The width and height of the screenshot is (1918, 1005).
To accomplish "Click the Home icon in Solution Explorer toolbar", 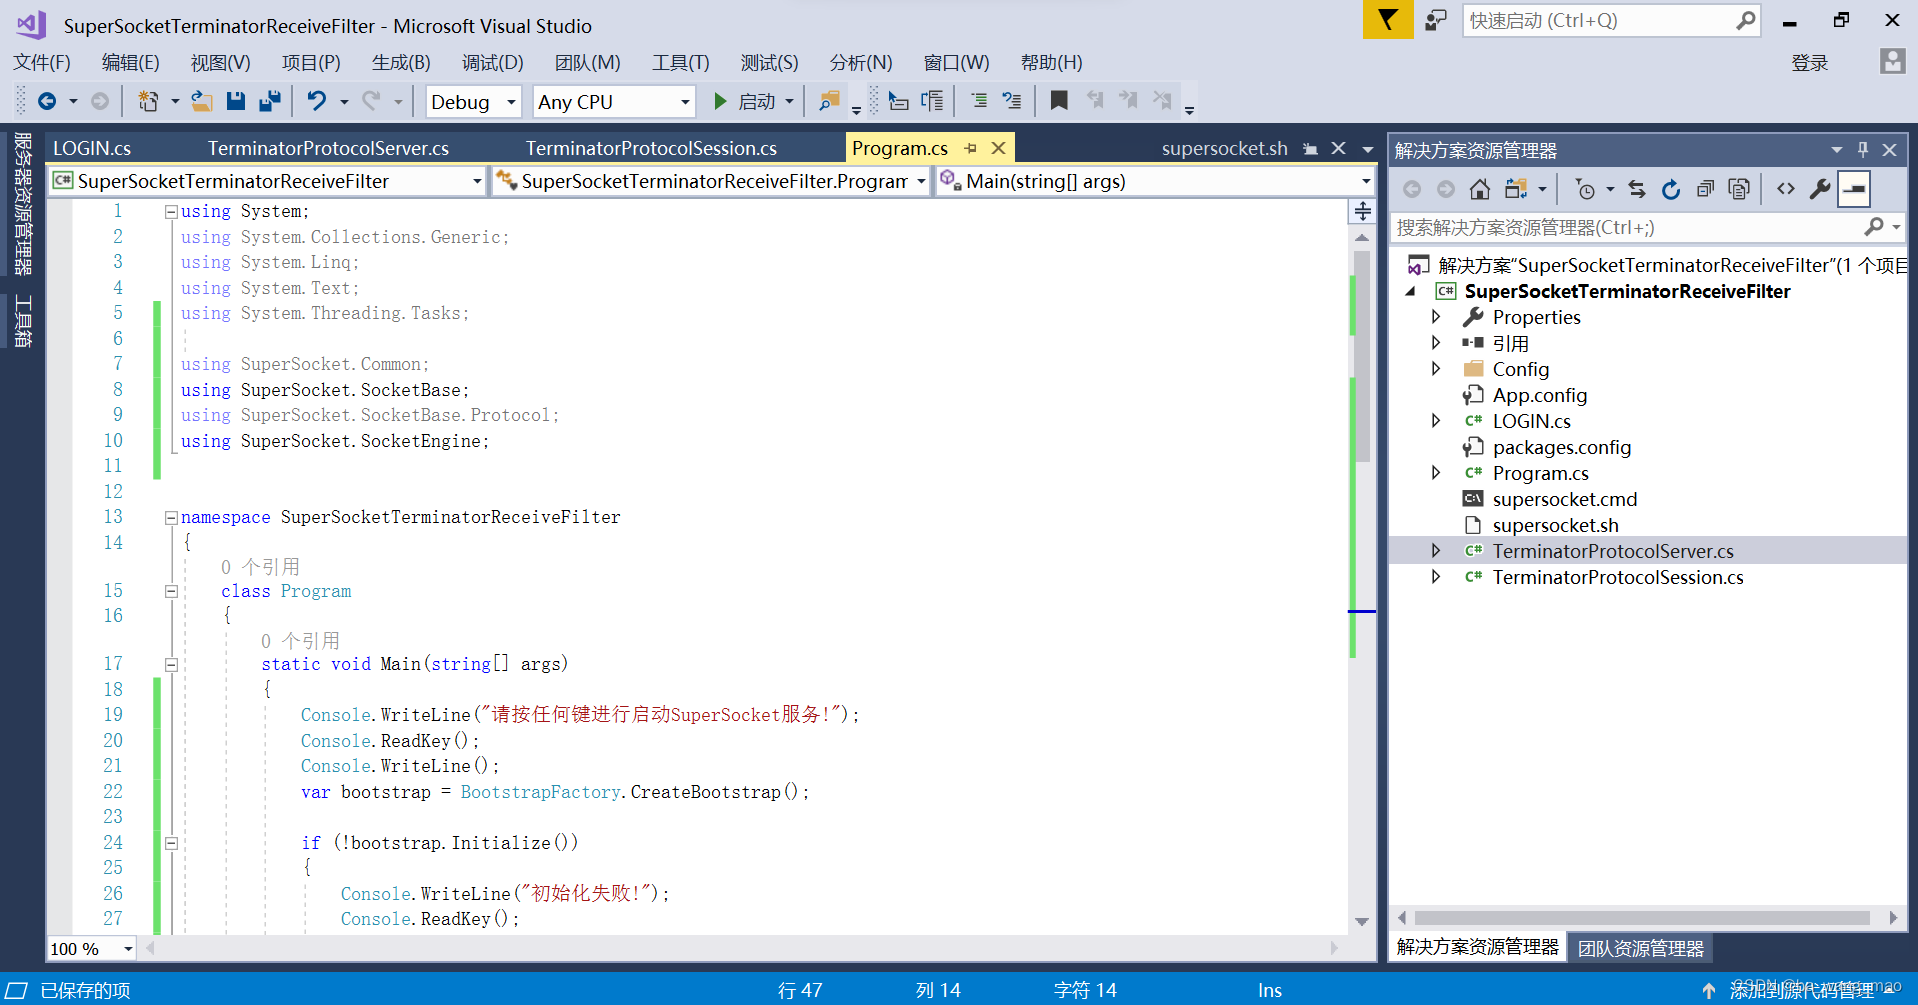I will tap(1480, 189).
